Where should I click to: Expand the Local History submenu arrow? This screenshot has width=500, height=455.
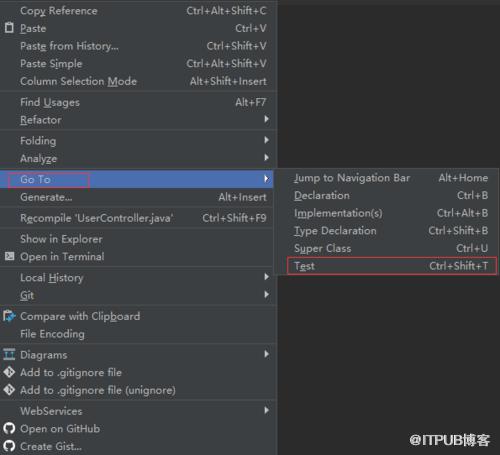coord(266,277)
